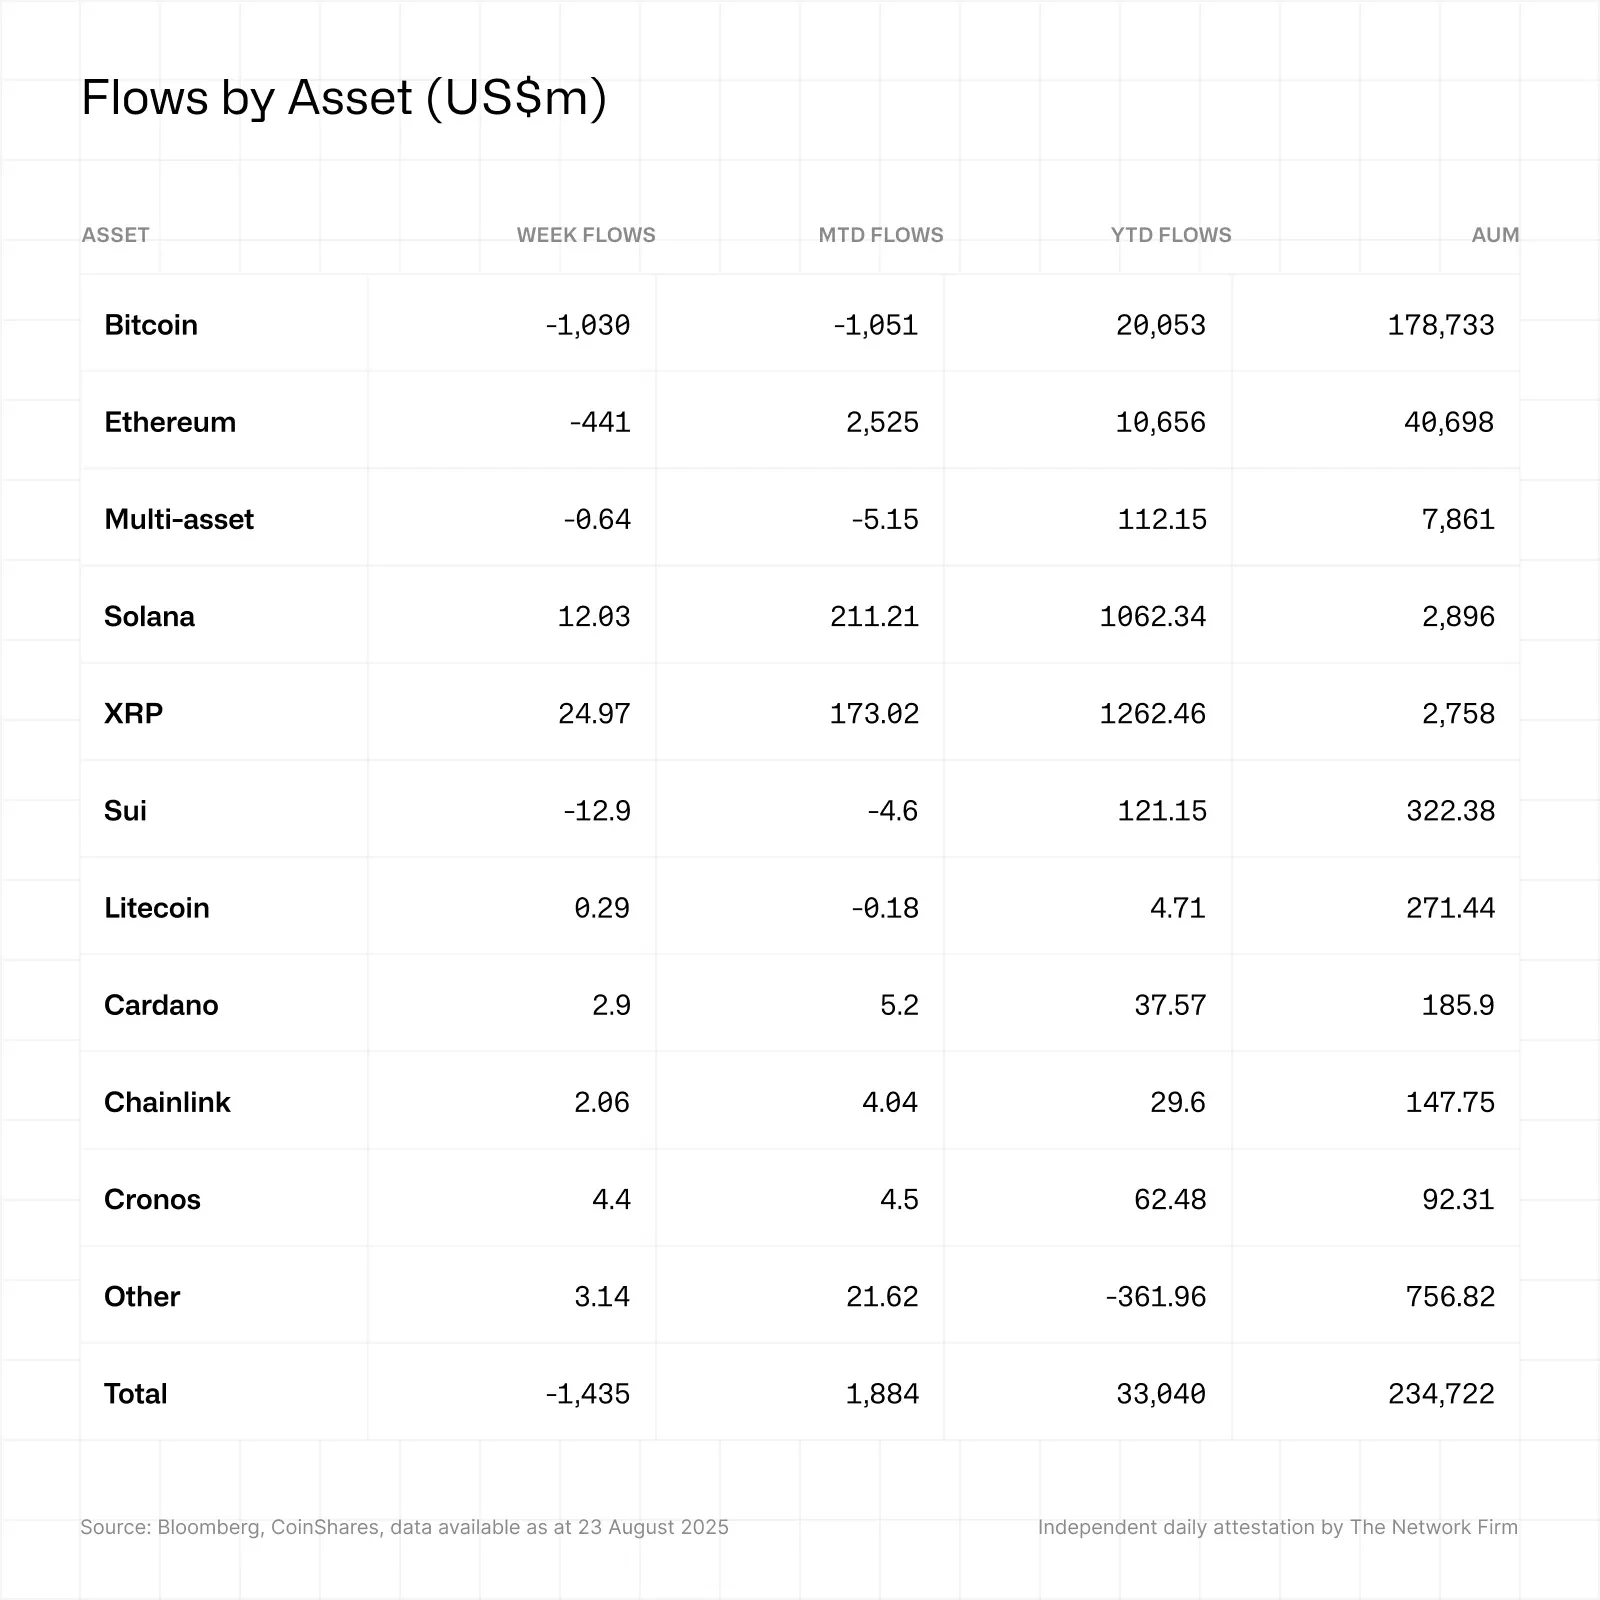The height and width of the screenshot is (1600, 1600).
Task: Select the Total row label
Action: 136,1393
